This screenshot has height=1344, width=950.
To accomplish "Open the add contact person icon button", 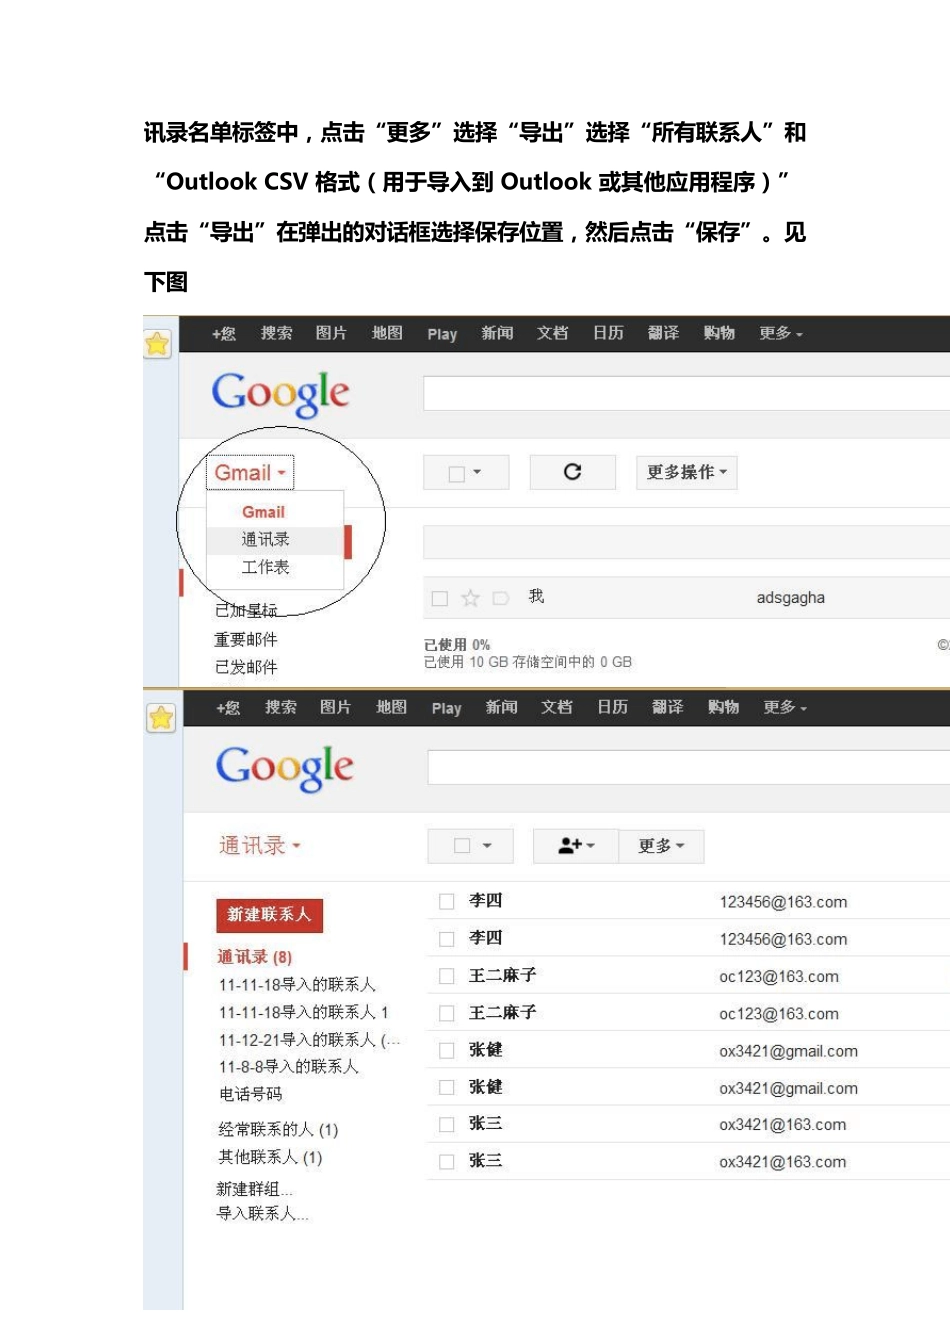I will click(576, 846).
